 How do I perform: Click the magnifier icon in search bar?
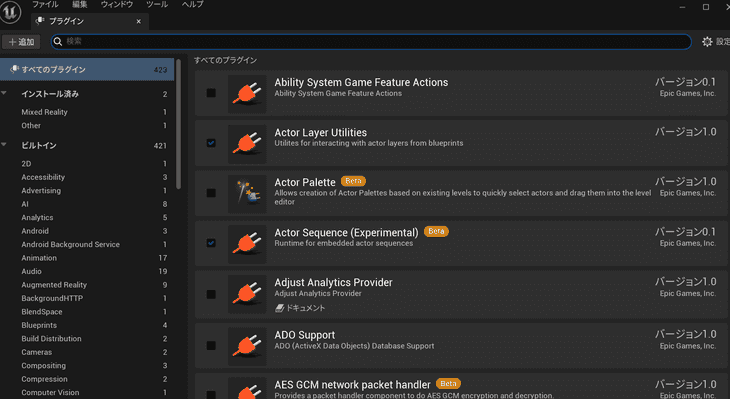point(58,42)
